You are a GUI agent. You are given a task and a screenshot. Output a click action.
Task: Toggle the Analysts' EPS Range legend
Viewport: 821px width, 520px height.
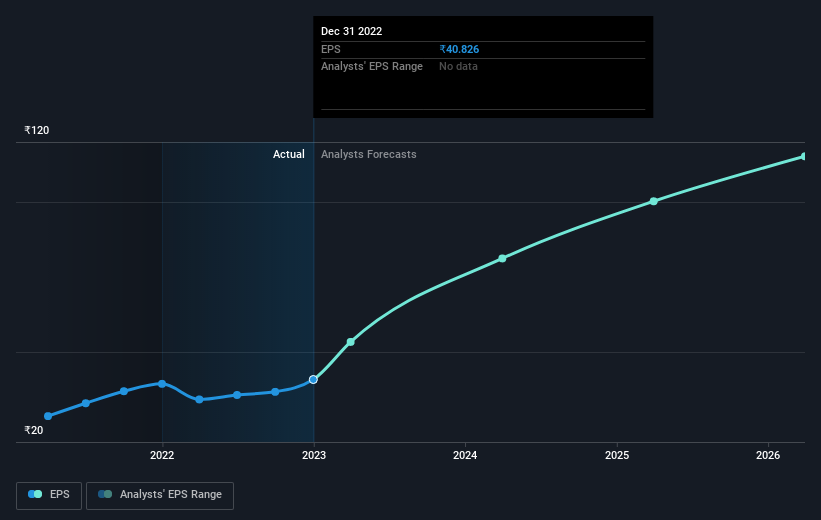160,495
